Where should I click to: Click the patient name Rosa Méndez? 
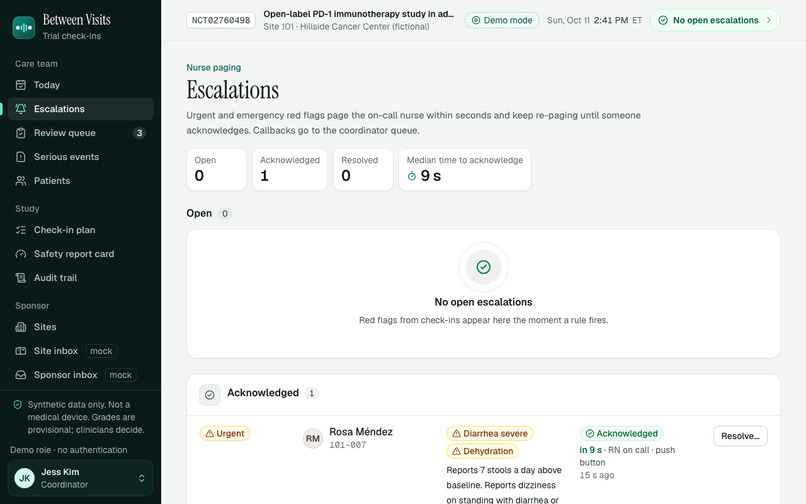[361, 431]
